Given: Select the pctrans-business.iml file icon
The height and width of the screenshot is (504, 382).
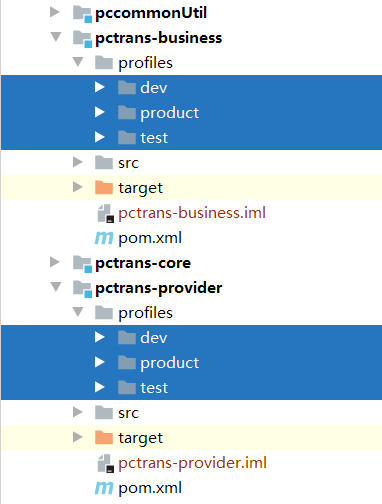Looking at the screenshot, I should [106, 213].
